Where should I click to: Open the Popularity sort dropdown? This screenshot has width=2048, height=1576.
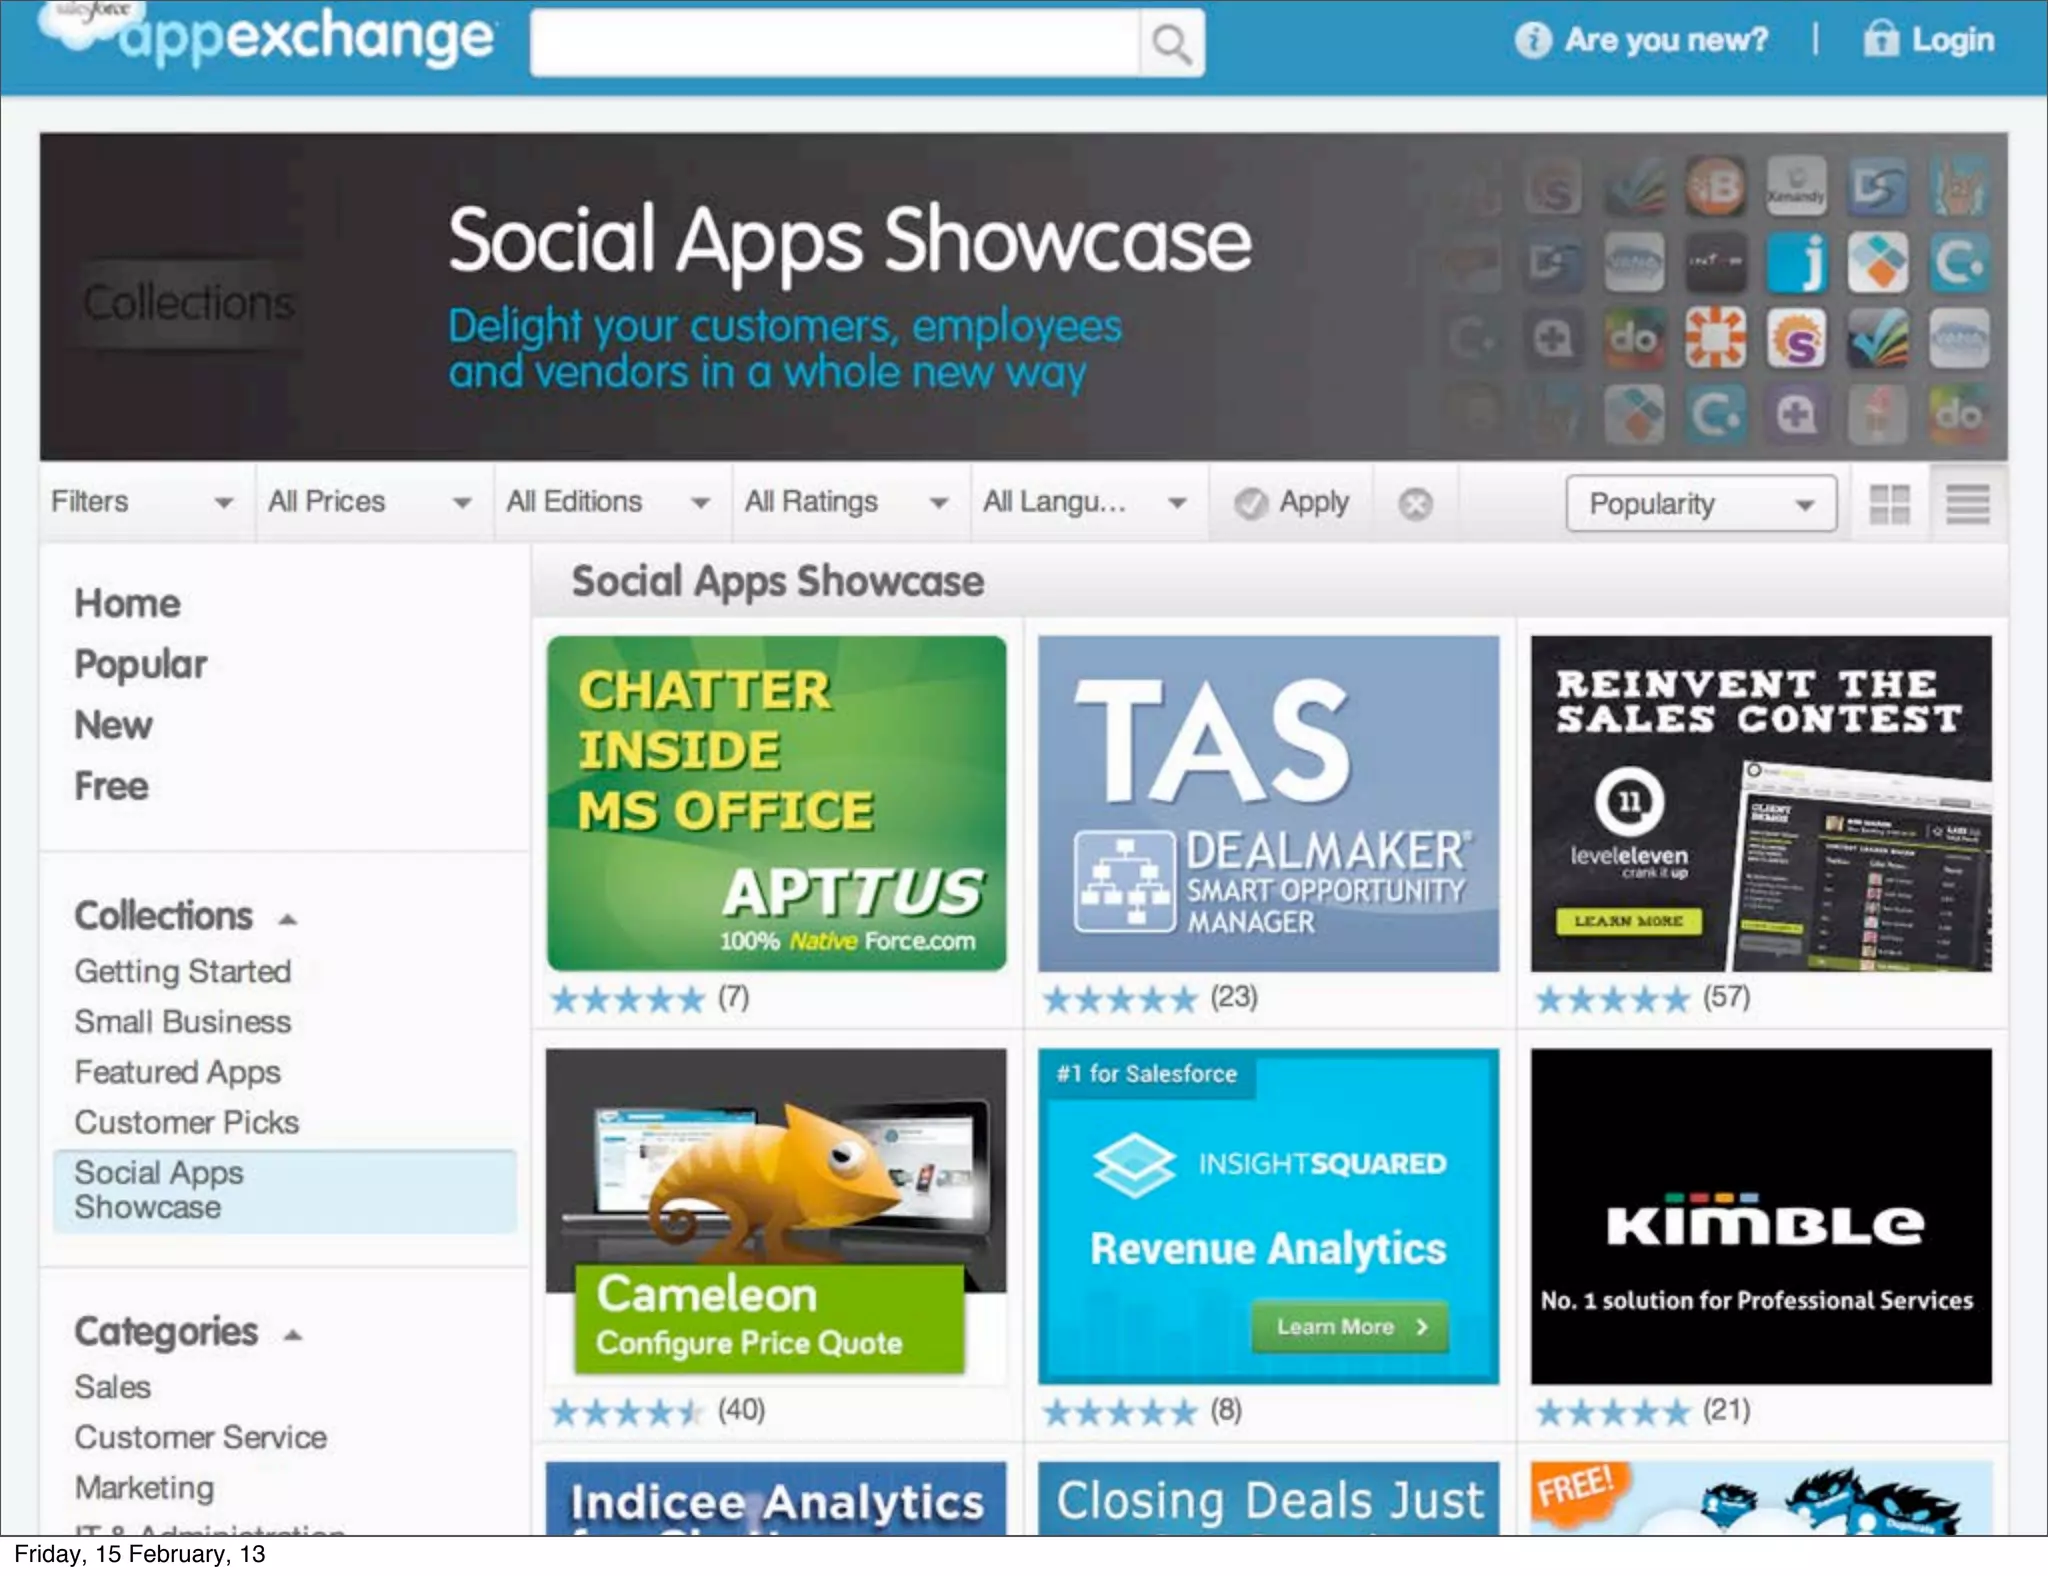pyautogui.click(x=1701, y=503)
